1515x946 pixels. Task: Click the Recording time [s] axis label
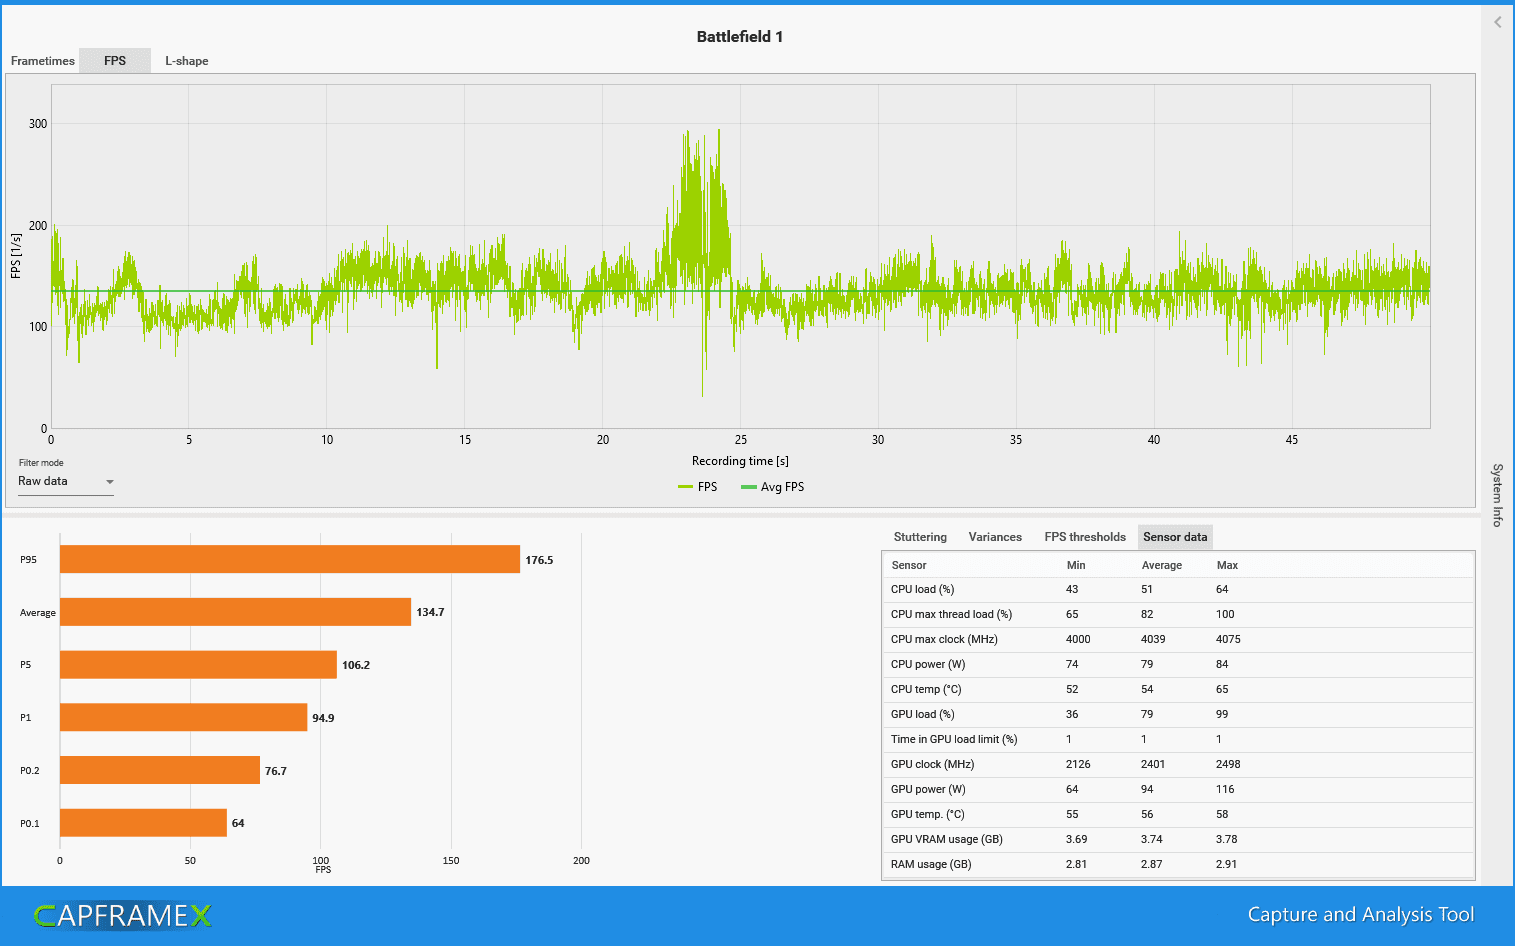(740, 461)
